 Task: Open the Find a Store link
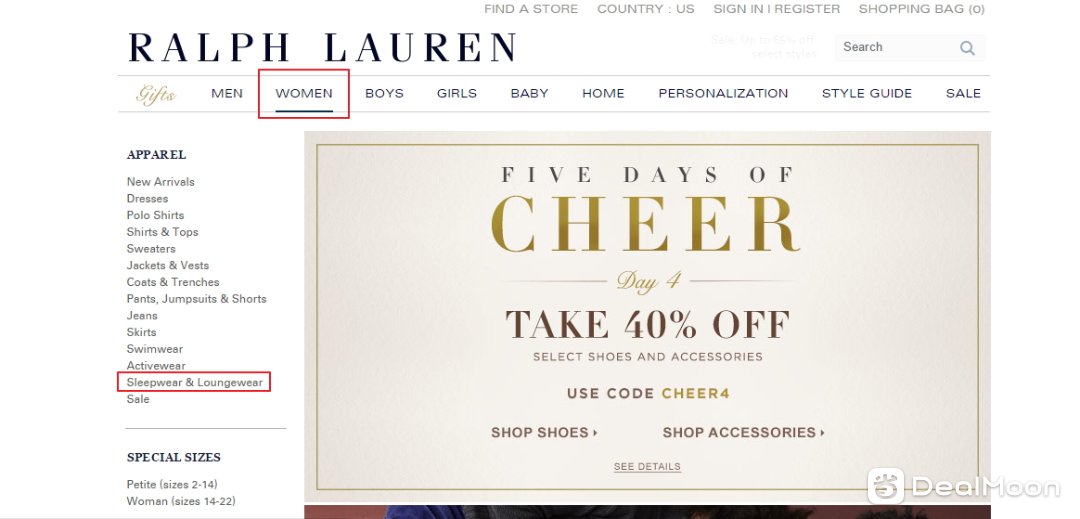[x=531, y=9]
